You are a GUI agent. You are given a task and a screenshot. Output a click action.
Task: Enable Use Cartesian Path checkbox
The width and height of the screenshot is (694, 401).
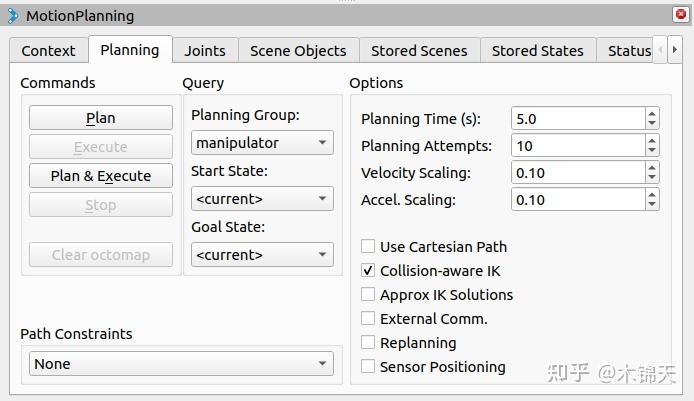click(x=368, y=246)
